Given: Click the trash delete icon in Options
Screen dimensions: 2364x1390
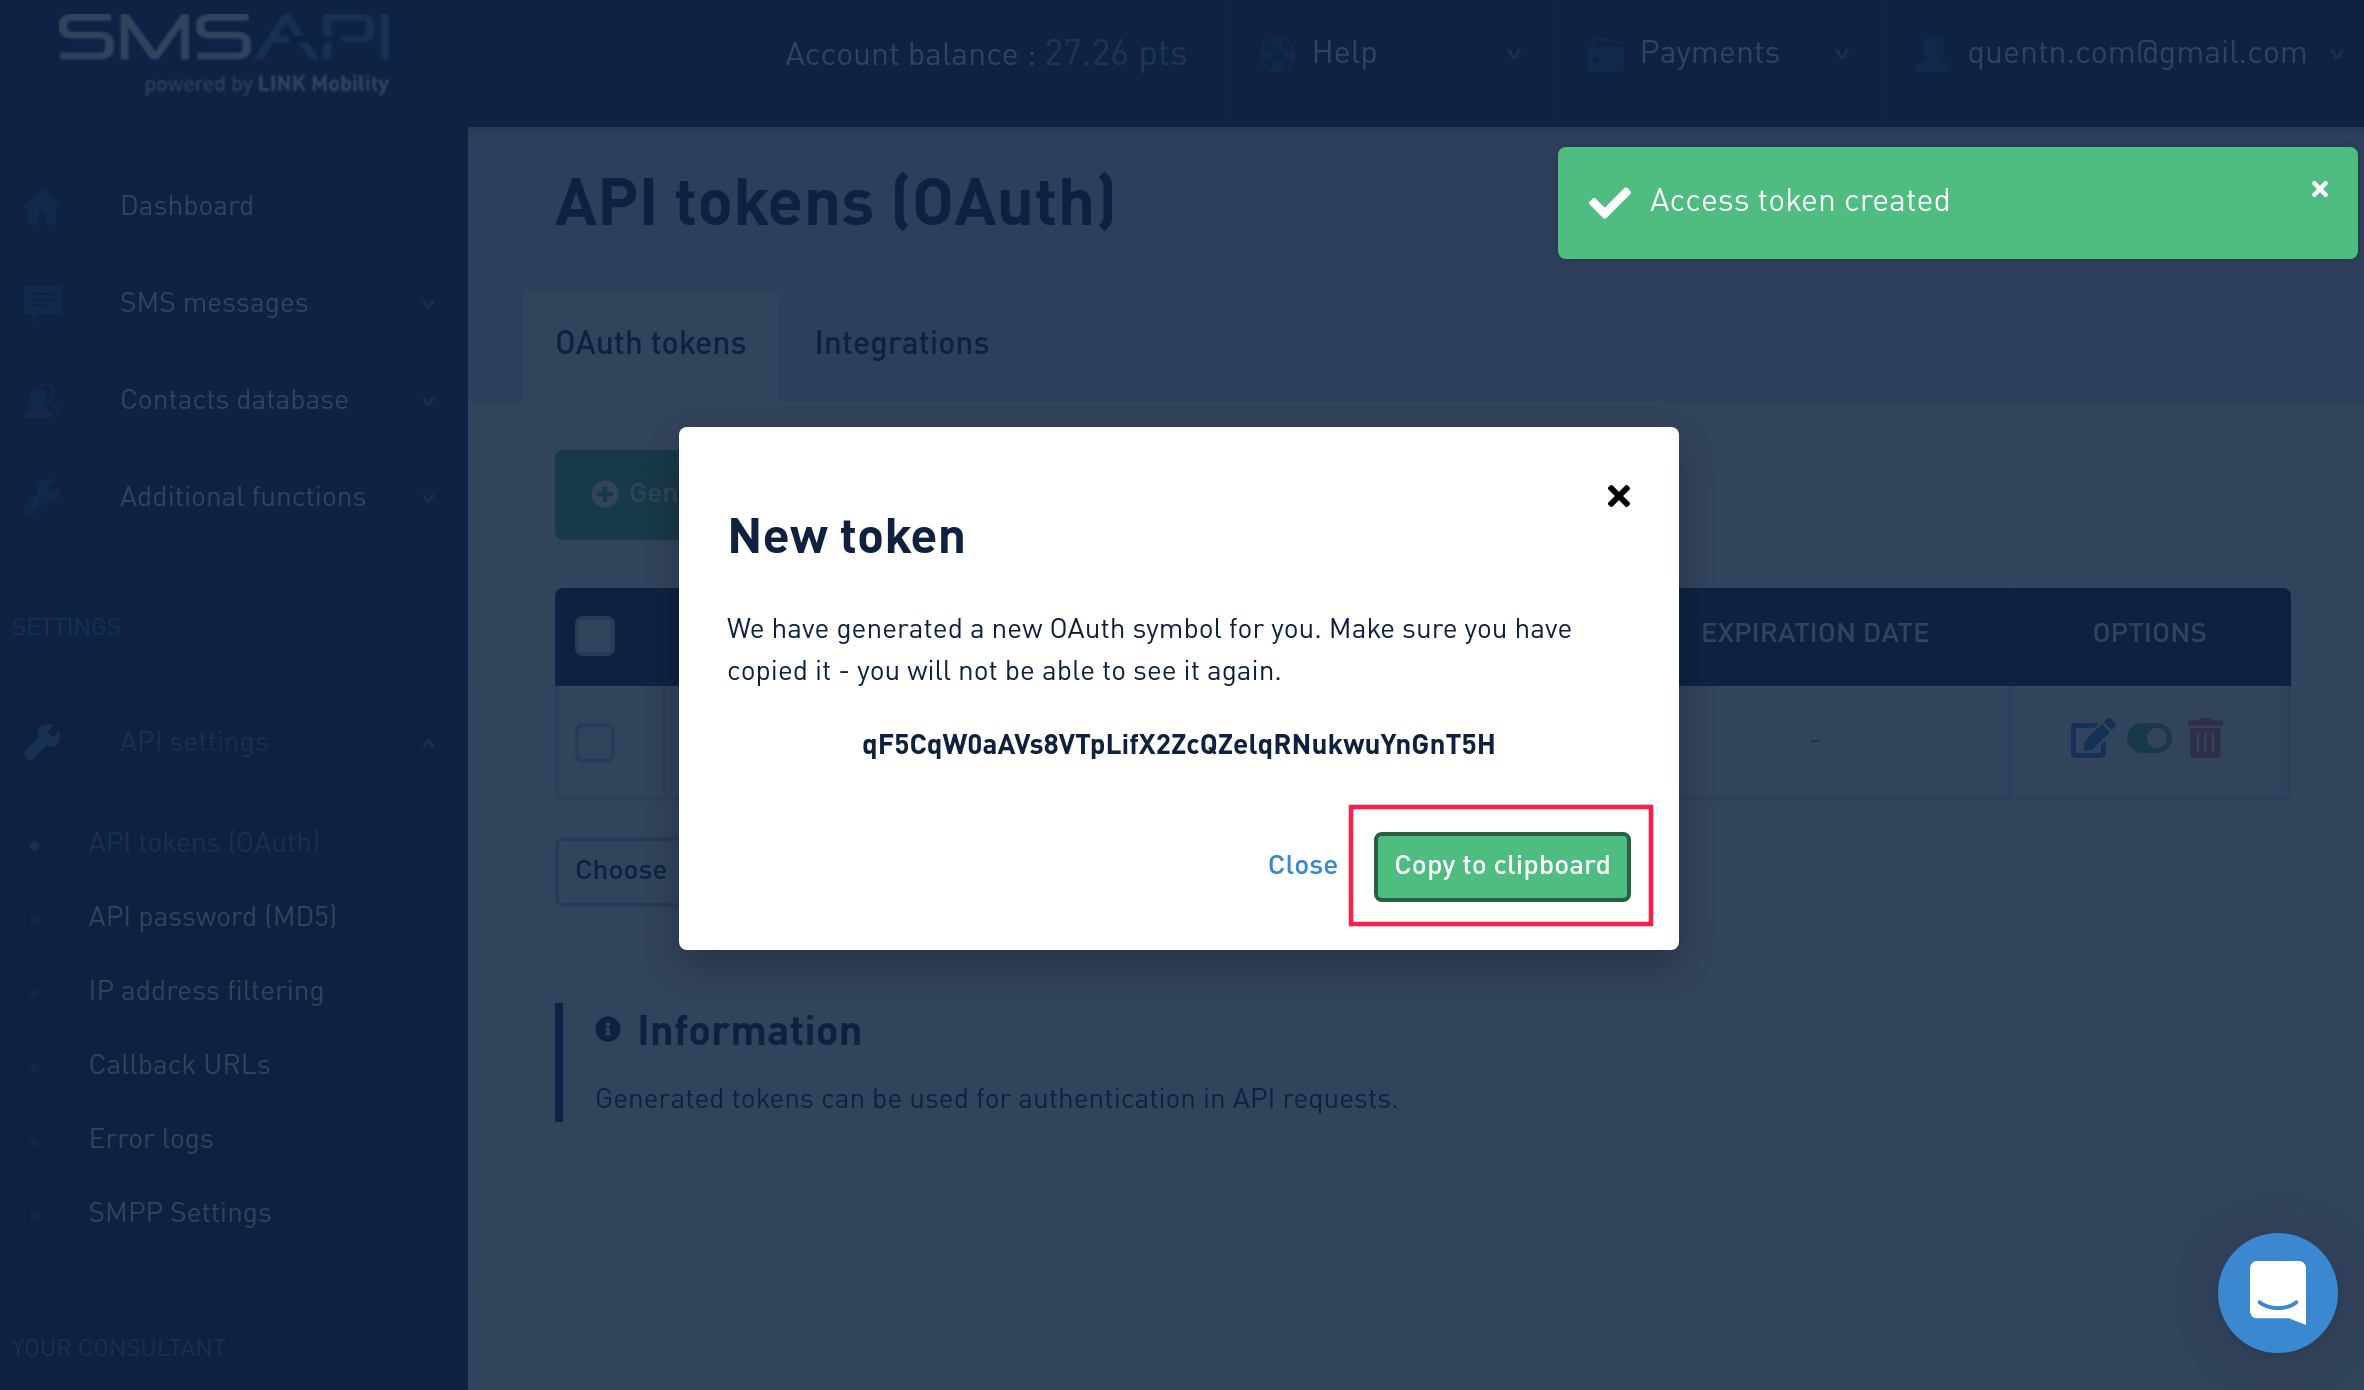Looking at the screenshot, I should (x=2205, y=739).
